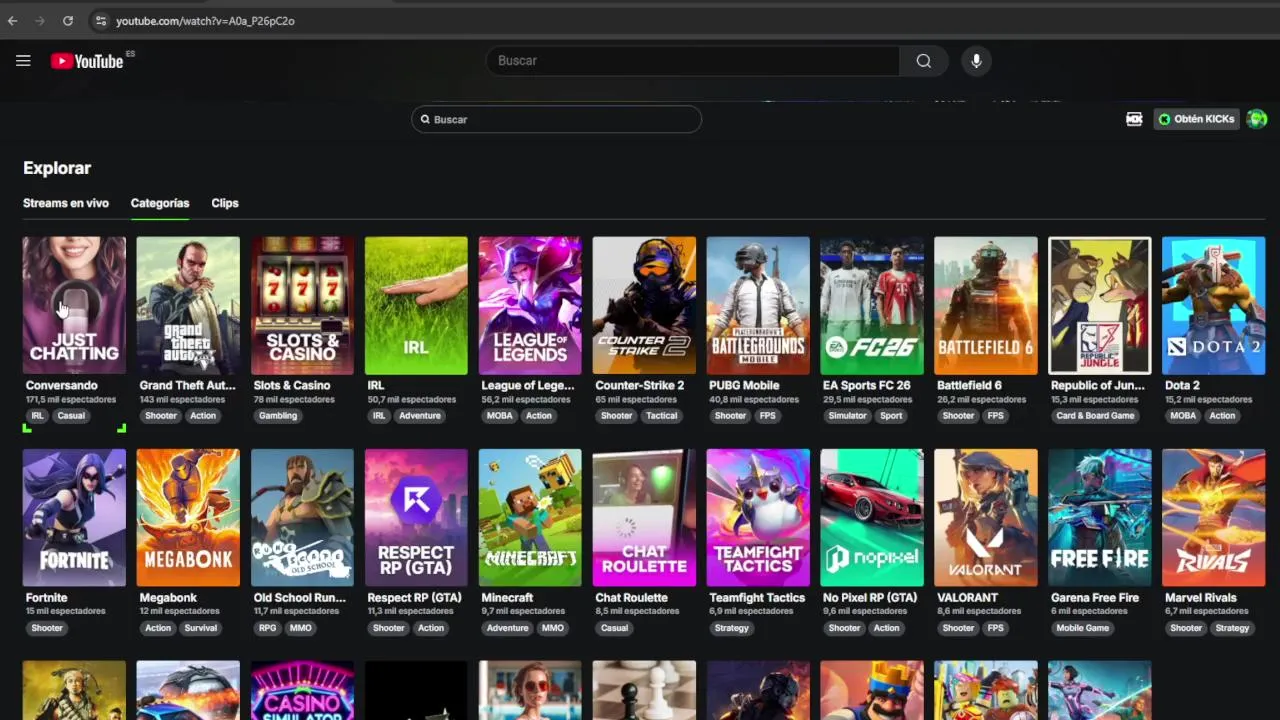1280x720 pixels.
Task: Open the Chat Roulette thumbnail
Action: 644,517
